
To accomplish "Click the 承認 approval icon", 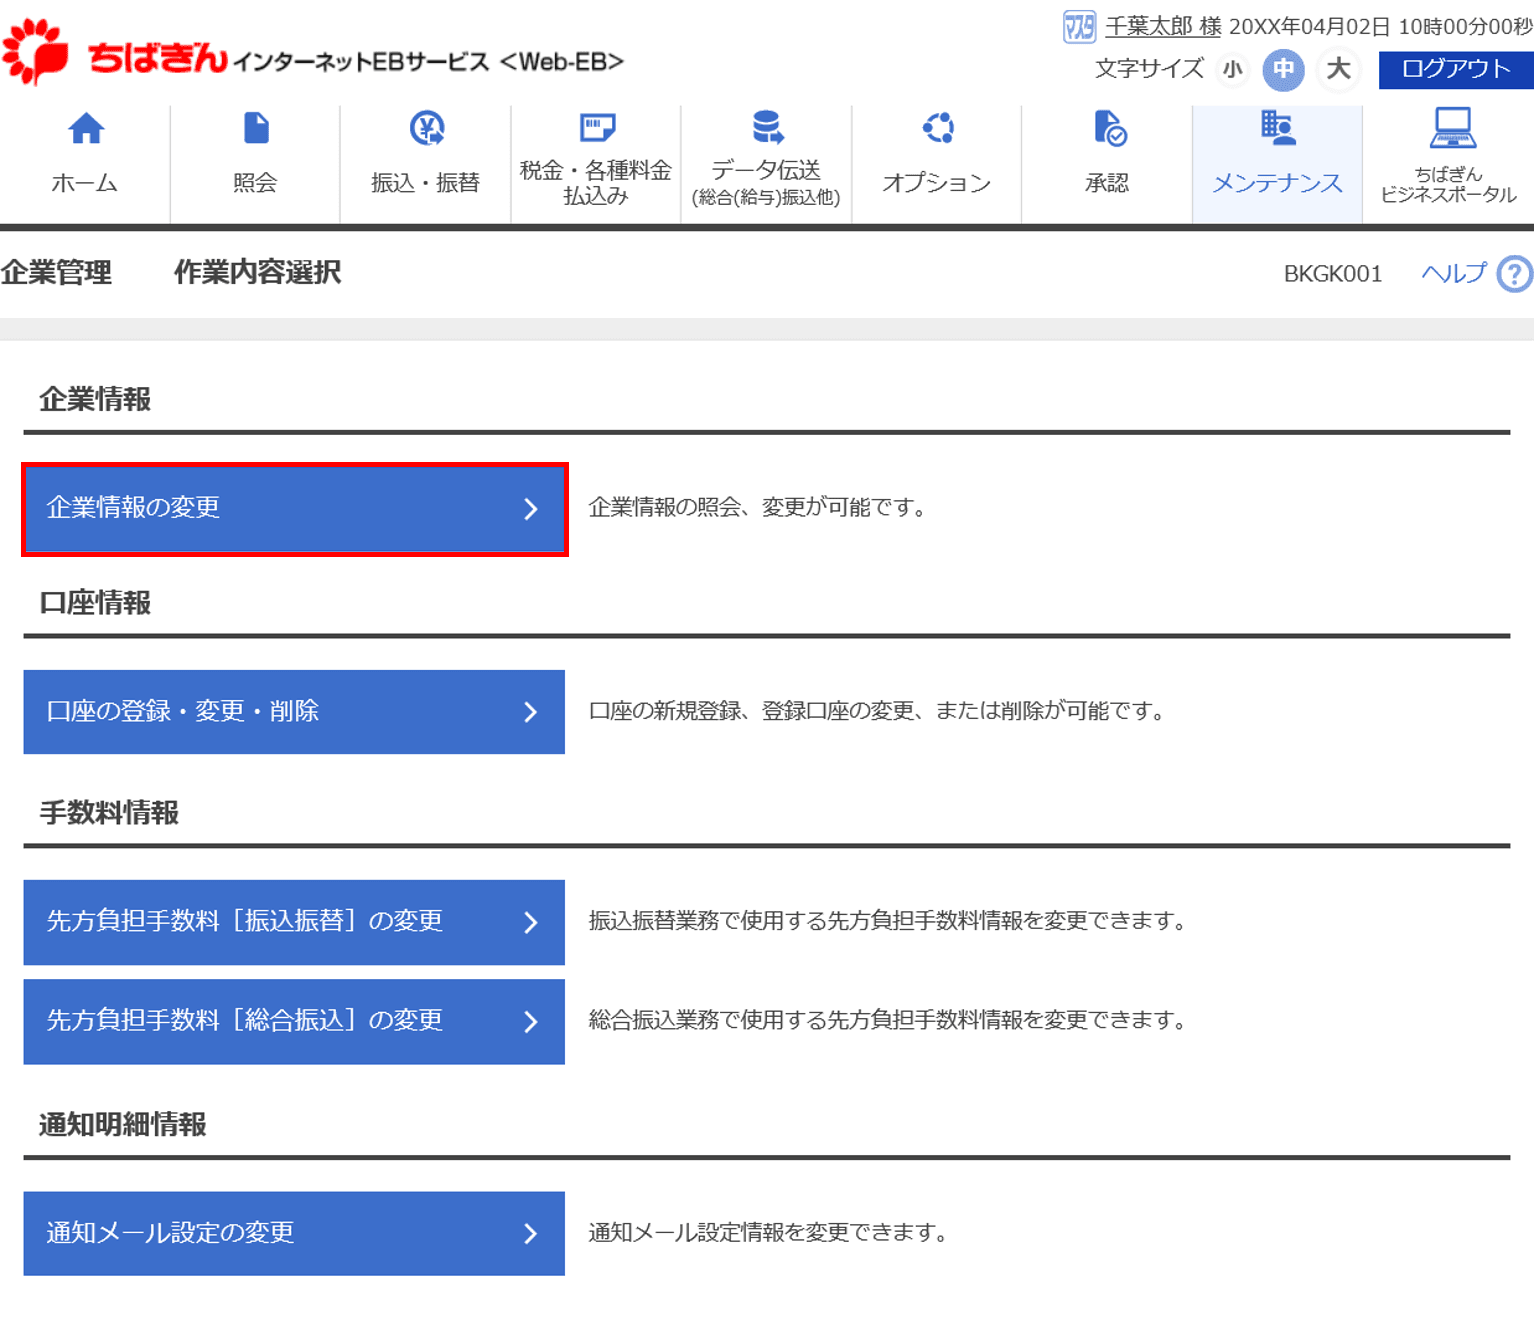I will click(x=1109, y=129).
